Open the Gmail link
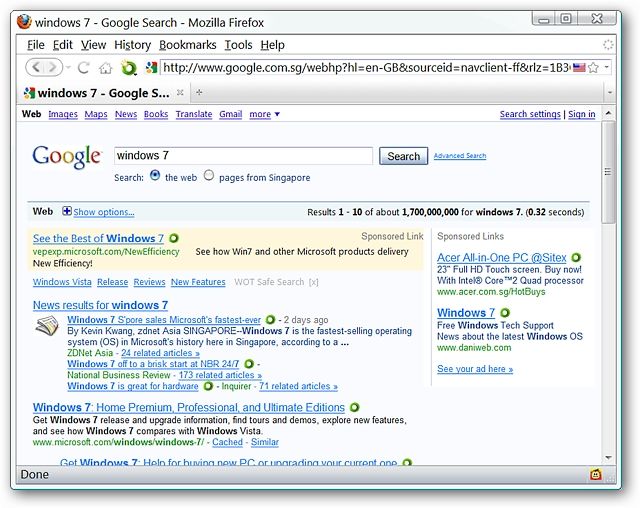 pos(231,114)
